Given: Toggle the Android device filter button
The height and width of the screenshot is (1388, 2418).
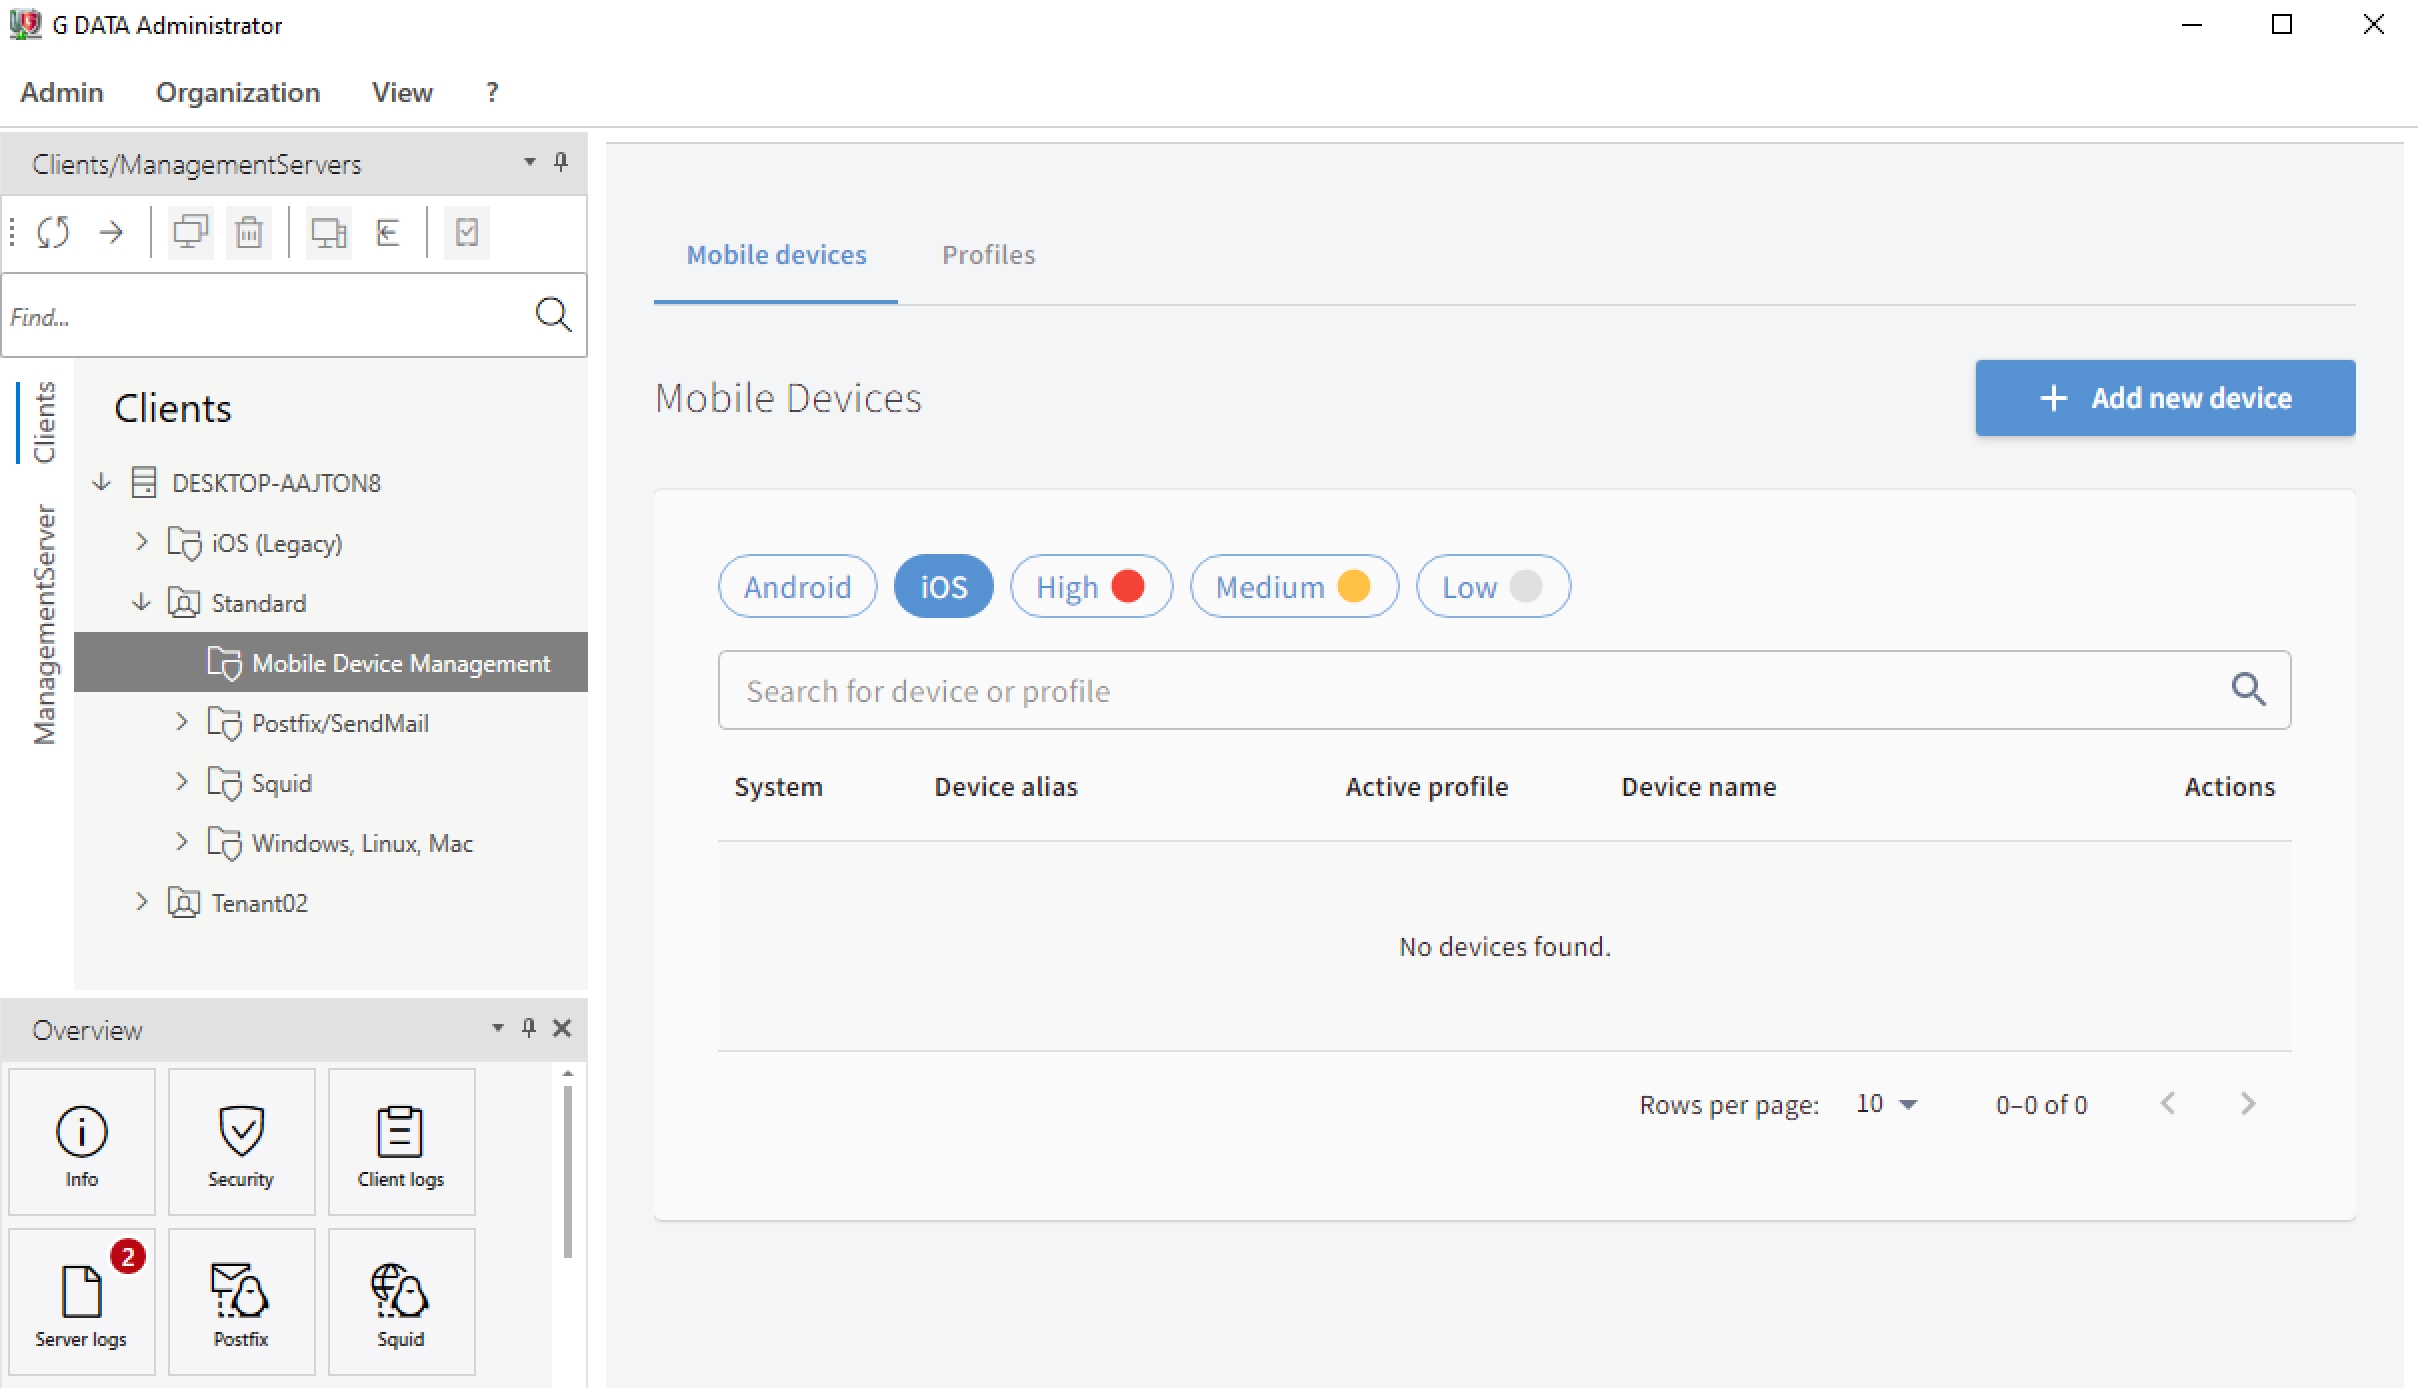Looking at the screenshot, I should coord(799,586).
